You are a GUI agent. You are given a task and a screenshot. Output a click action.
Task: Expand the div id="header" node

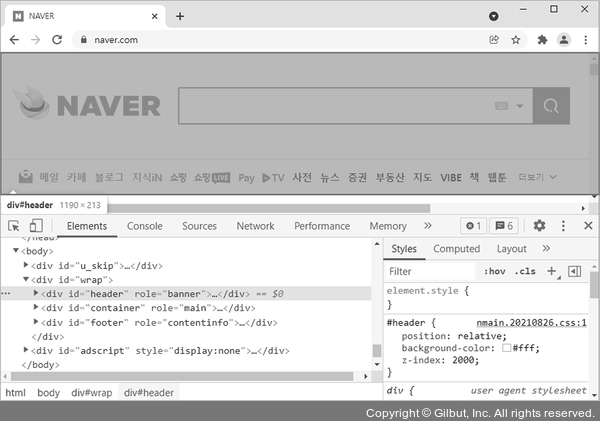(x=36, y=293)
